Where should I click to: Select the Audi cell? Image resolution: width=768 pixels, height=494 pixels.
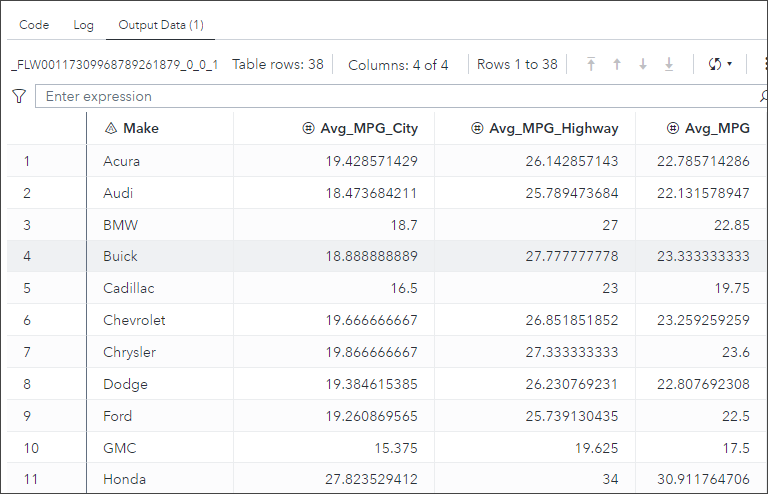click(160, 193)
